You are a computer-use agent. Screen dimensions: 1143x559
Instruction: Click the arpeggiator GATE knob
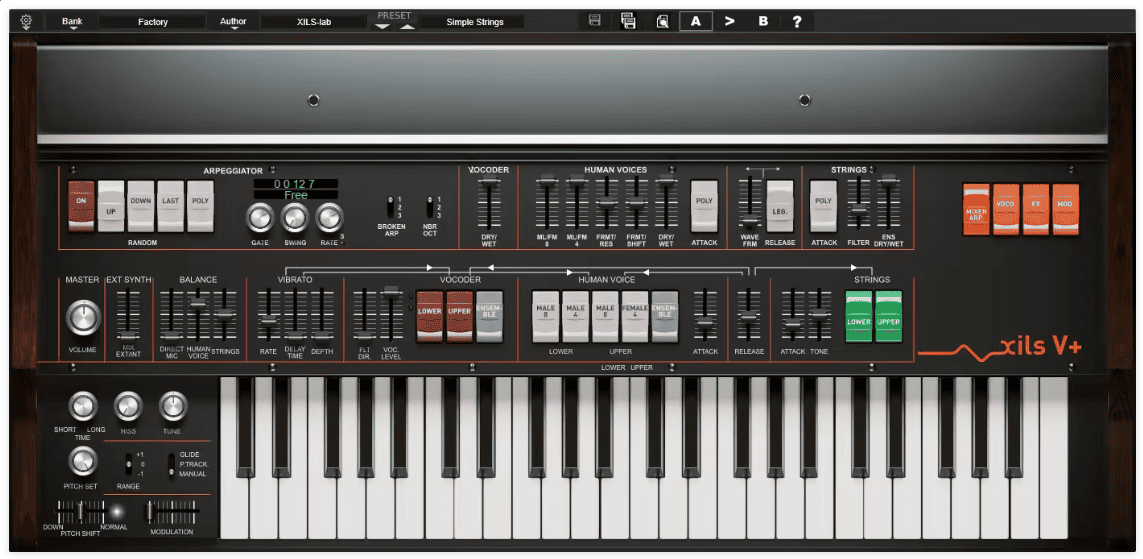tap(260, 217)
